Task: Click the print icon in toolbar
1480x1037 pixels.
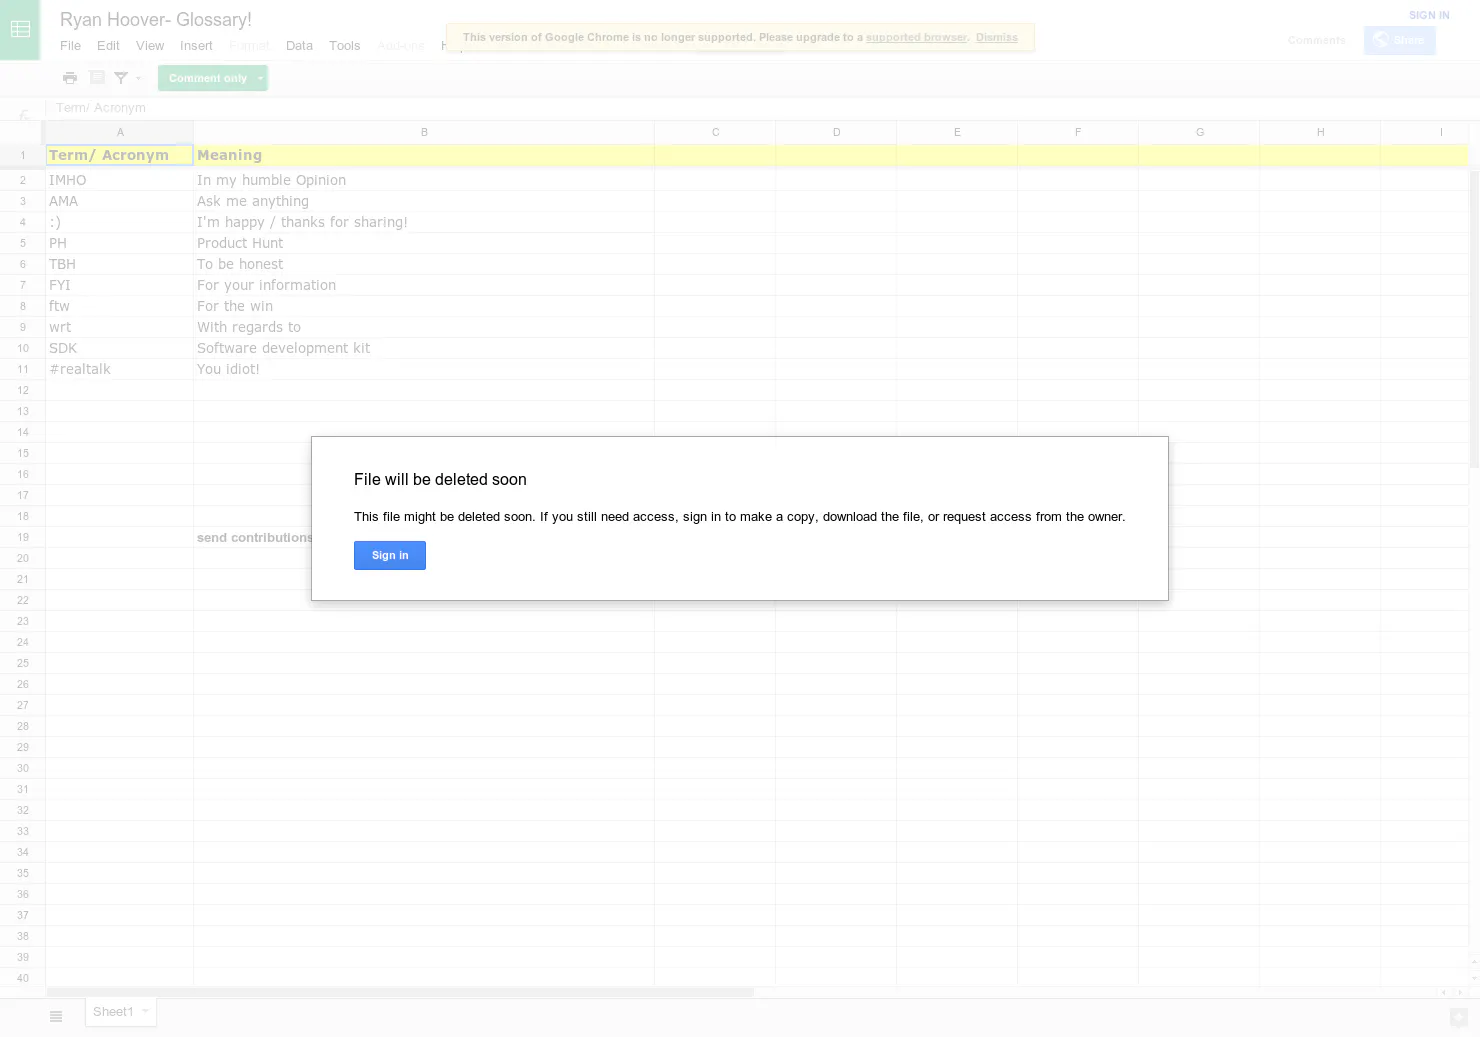Action: pyautogui.click(x=70, y=78)
